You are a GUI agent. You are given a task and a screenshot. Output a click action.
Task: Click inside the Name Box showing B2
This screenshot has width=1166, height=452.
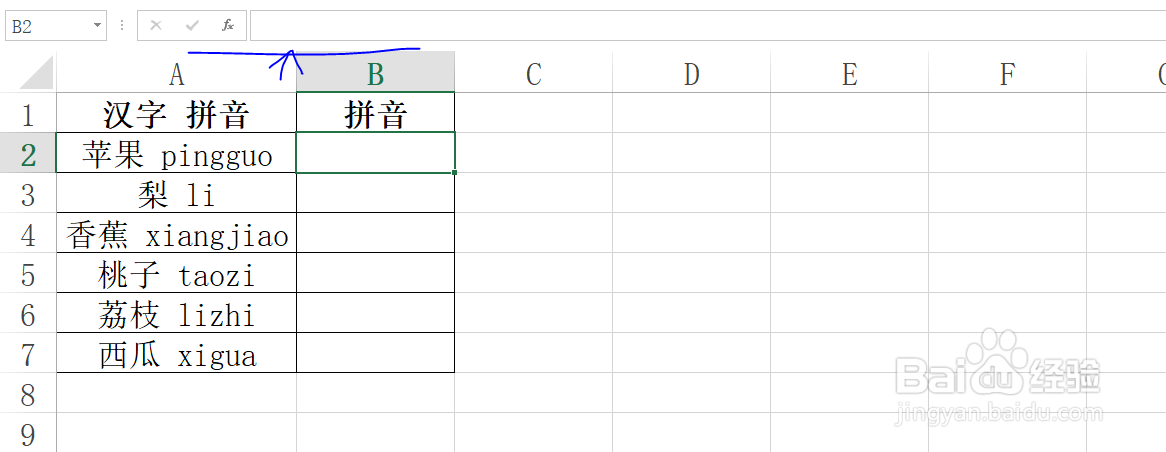[x=48, y=26]
